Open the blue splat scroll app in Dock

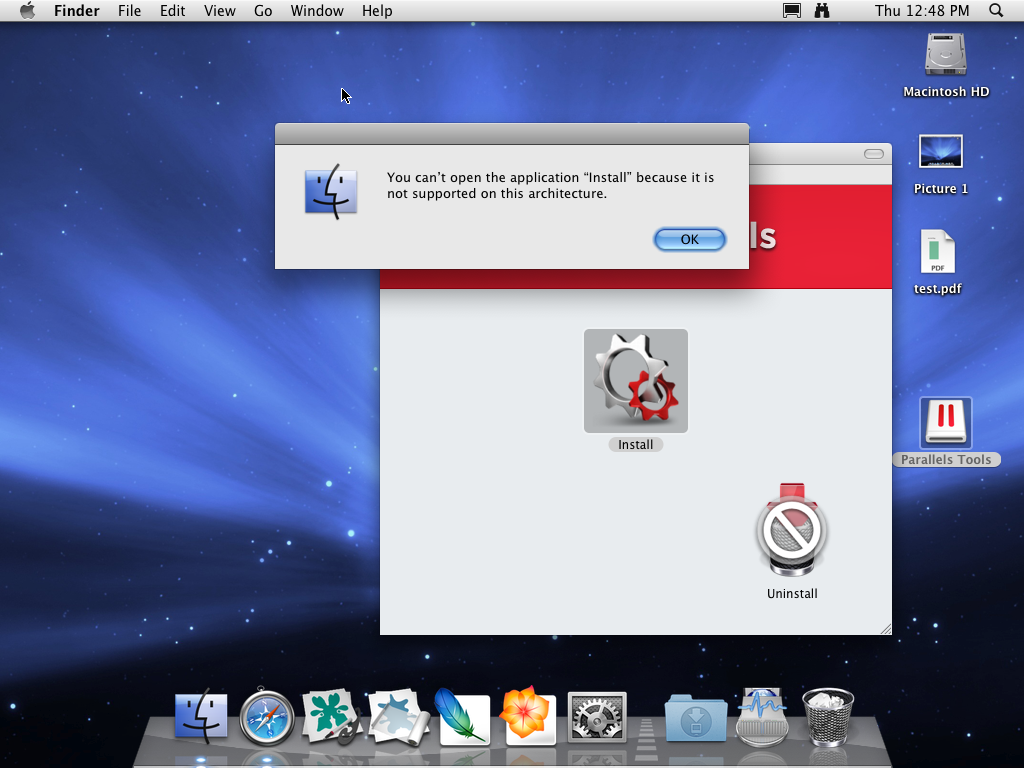[x=398, y=716]
